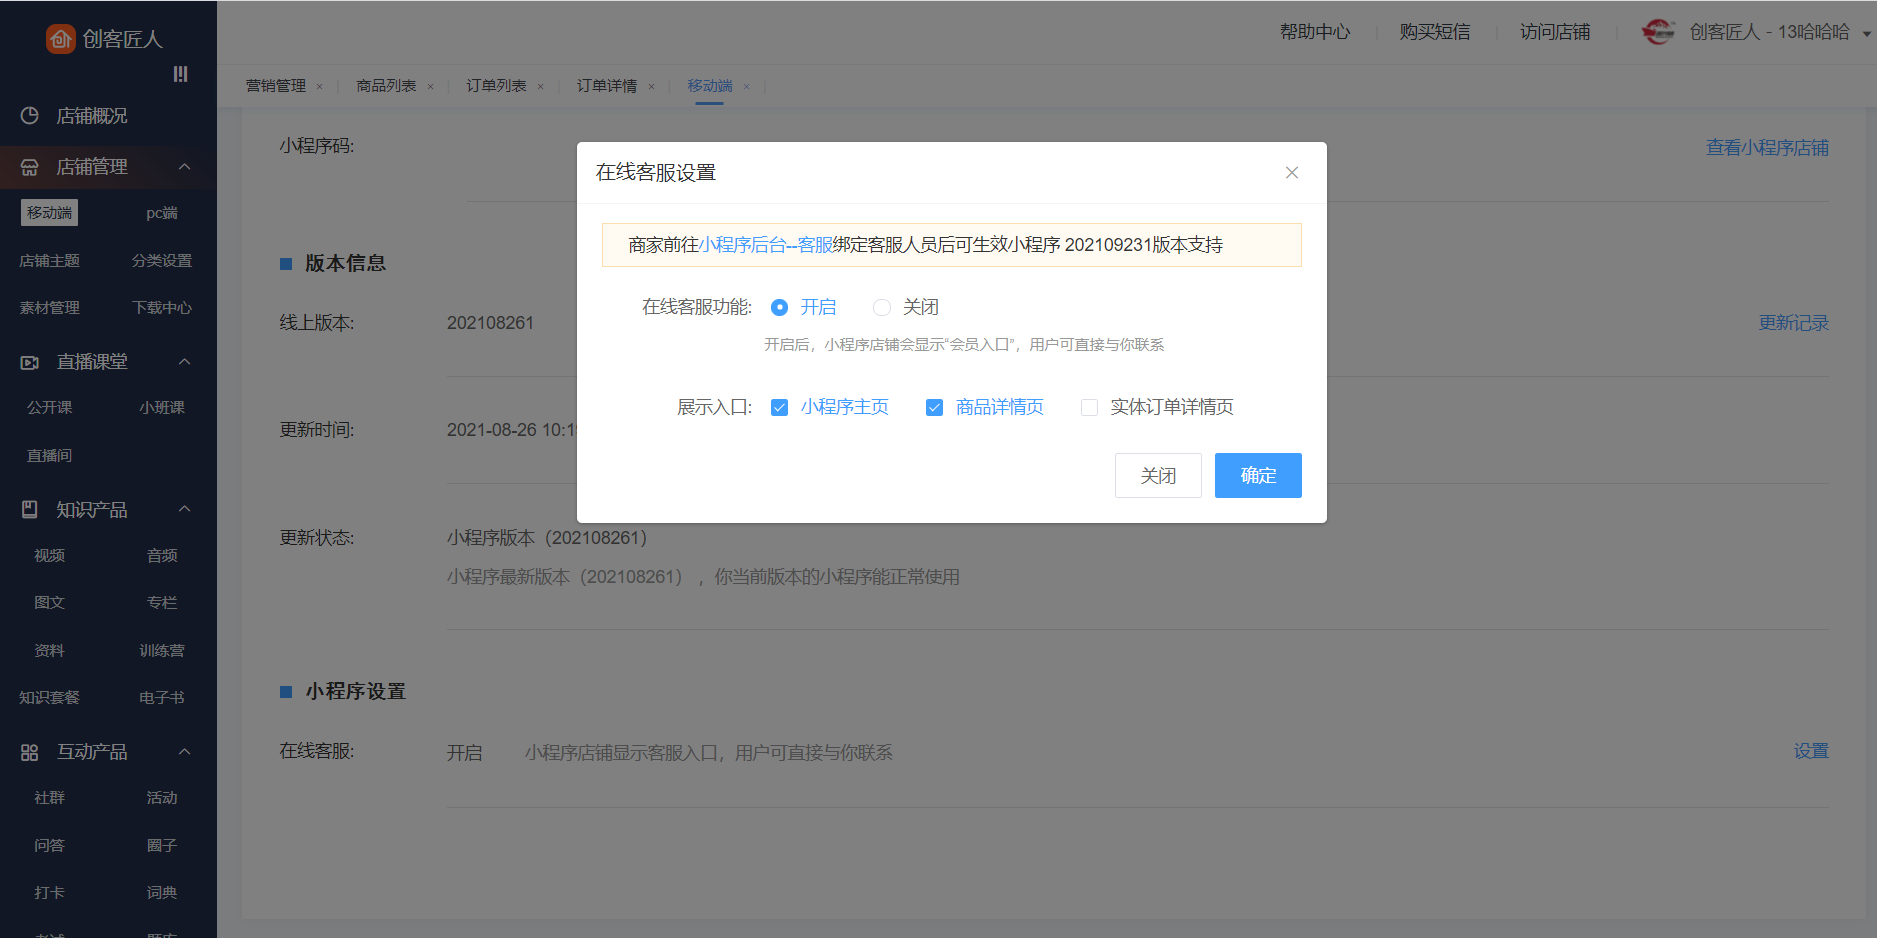Select the 关闭 radio option
The height and width of the screenshot is (938, 1877).
[881, 307]
